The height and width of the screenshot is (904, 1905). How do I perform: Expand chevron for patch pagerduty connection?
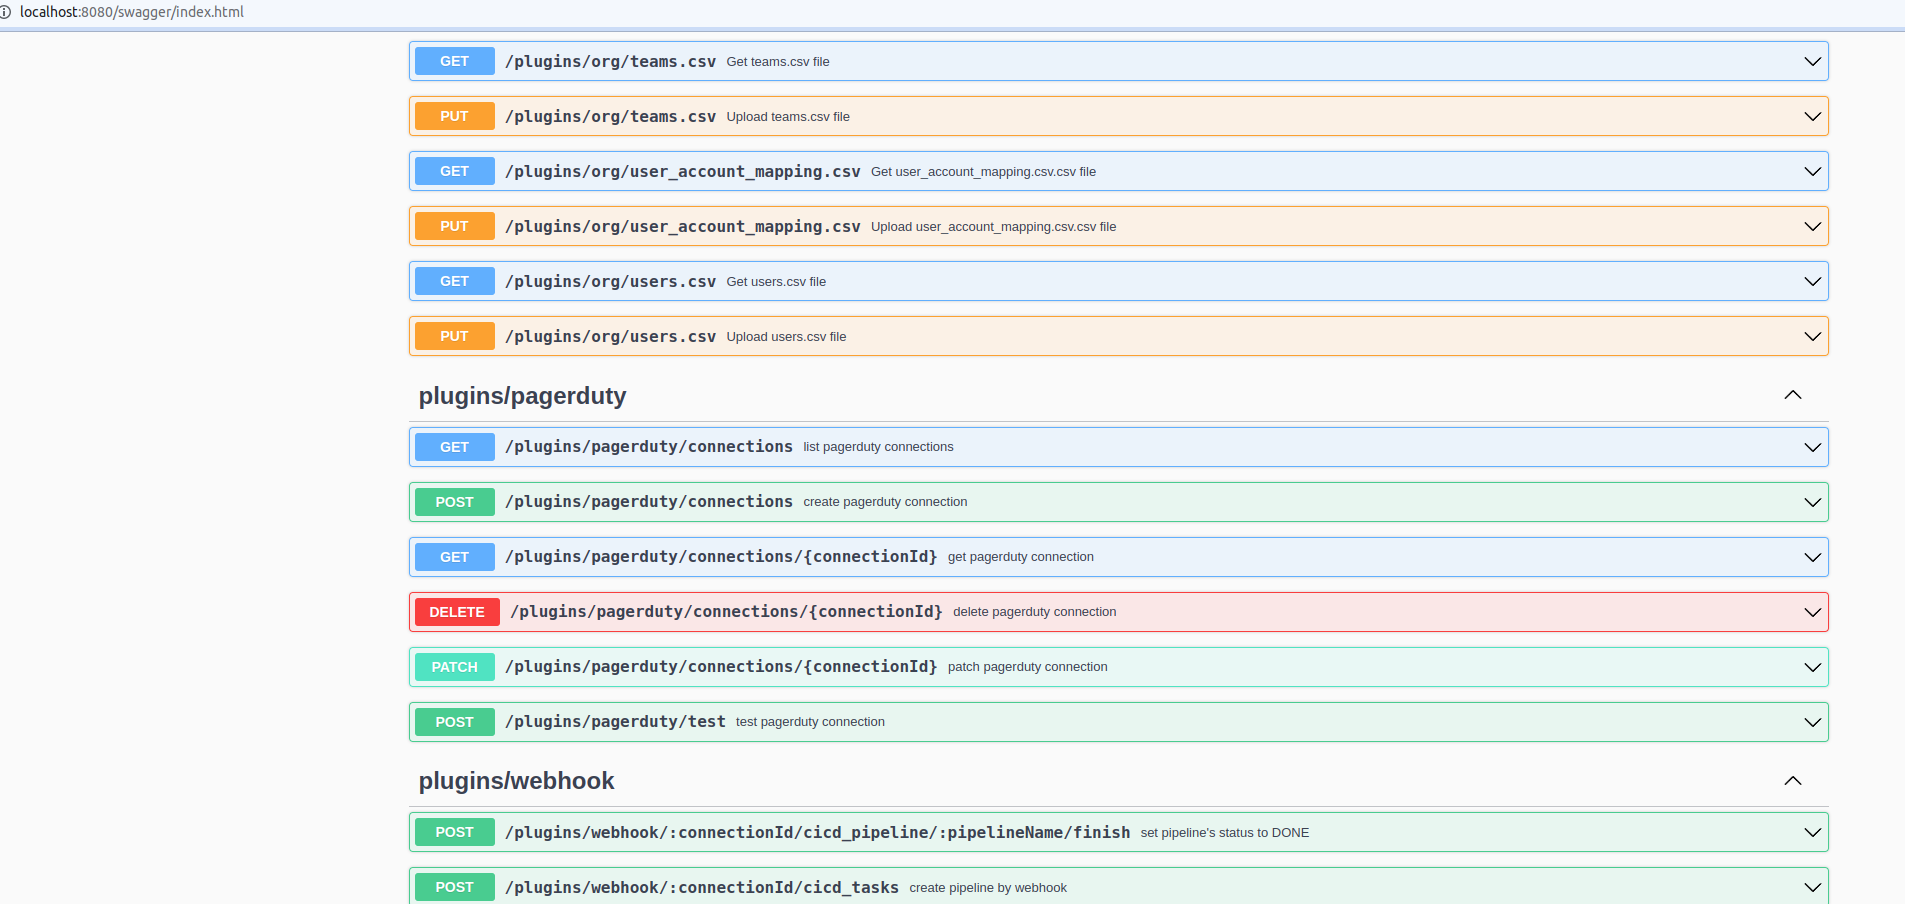point(1812,667)
